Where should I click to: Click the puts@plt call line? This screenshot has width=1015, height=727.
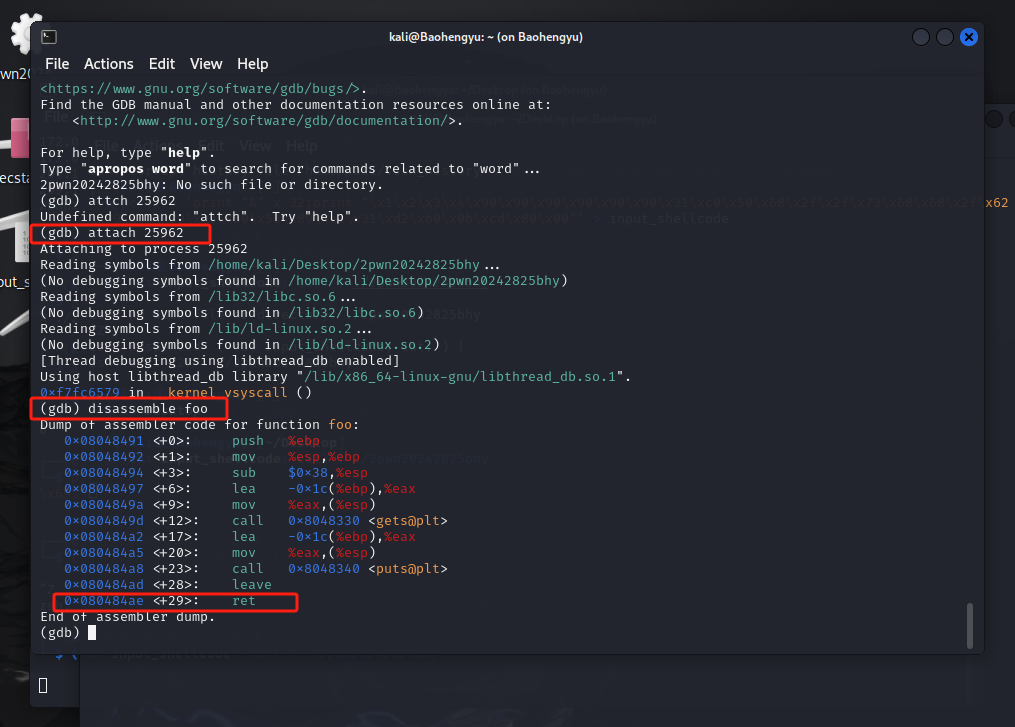(x=256, y=568)
